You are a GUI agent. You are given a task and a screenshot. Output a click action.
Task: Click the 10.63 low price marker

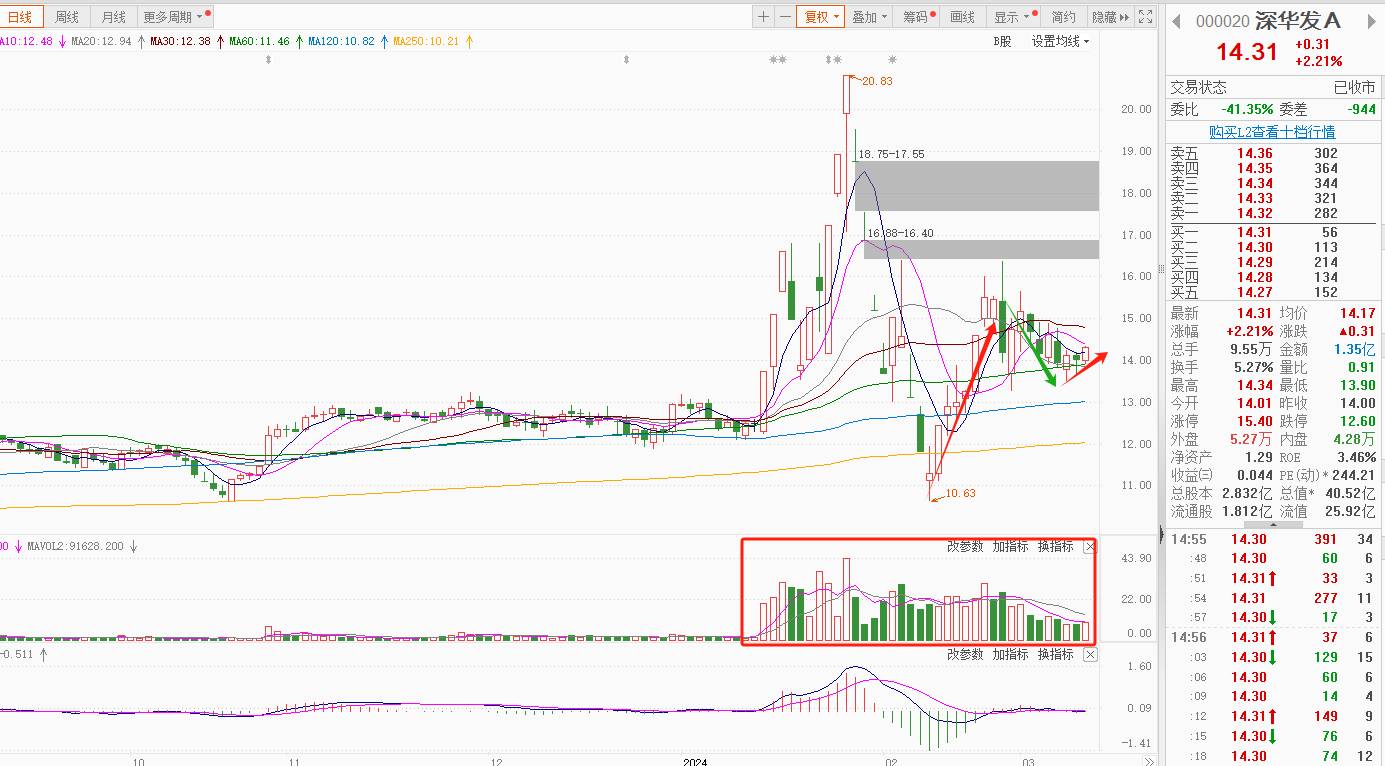[x=959, y=493]
